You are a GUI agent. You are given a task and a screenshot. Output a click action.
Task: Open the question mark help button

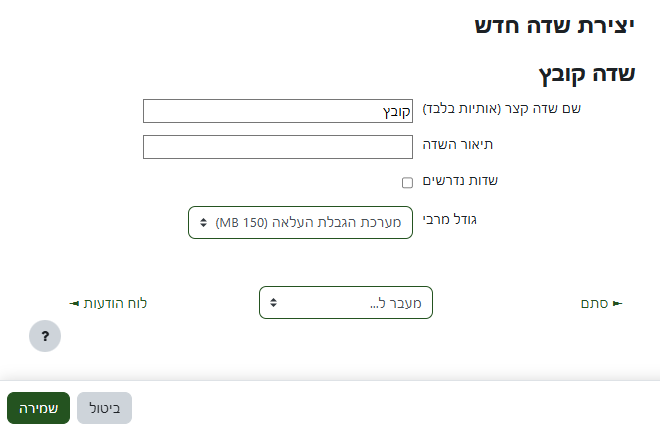[x=45, y=336]
